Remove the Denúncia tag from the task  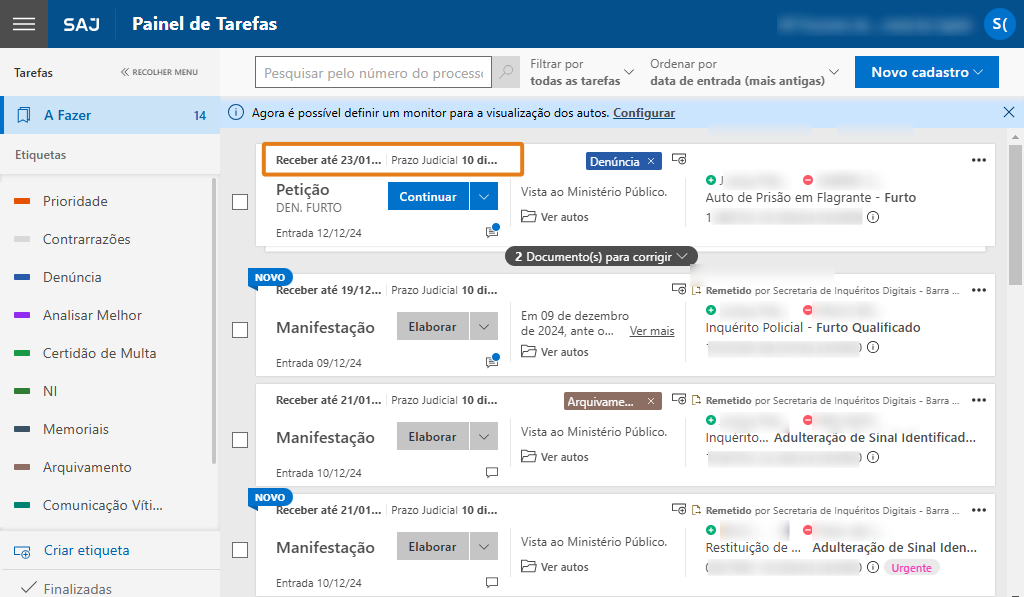click(651, 161)
